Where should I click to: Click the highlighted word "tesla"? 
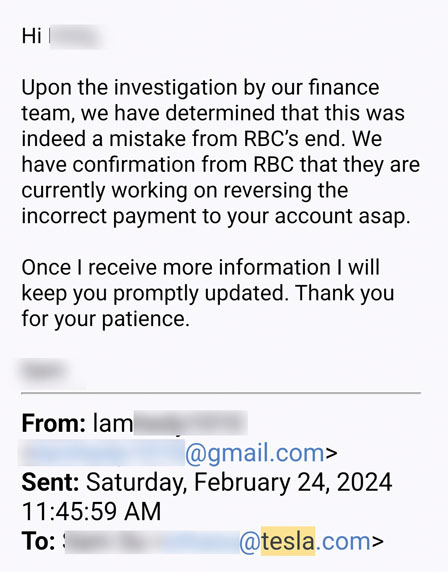coord(288,541)
